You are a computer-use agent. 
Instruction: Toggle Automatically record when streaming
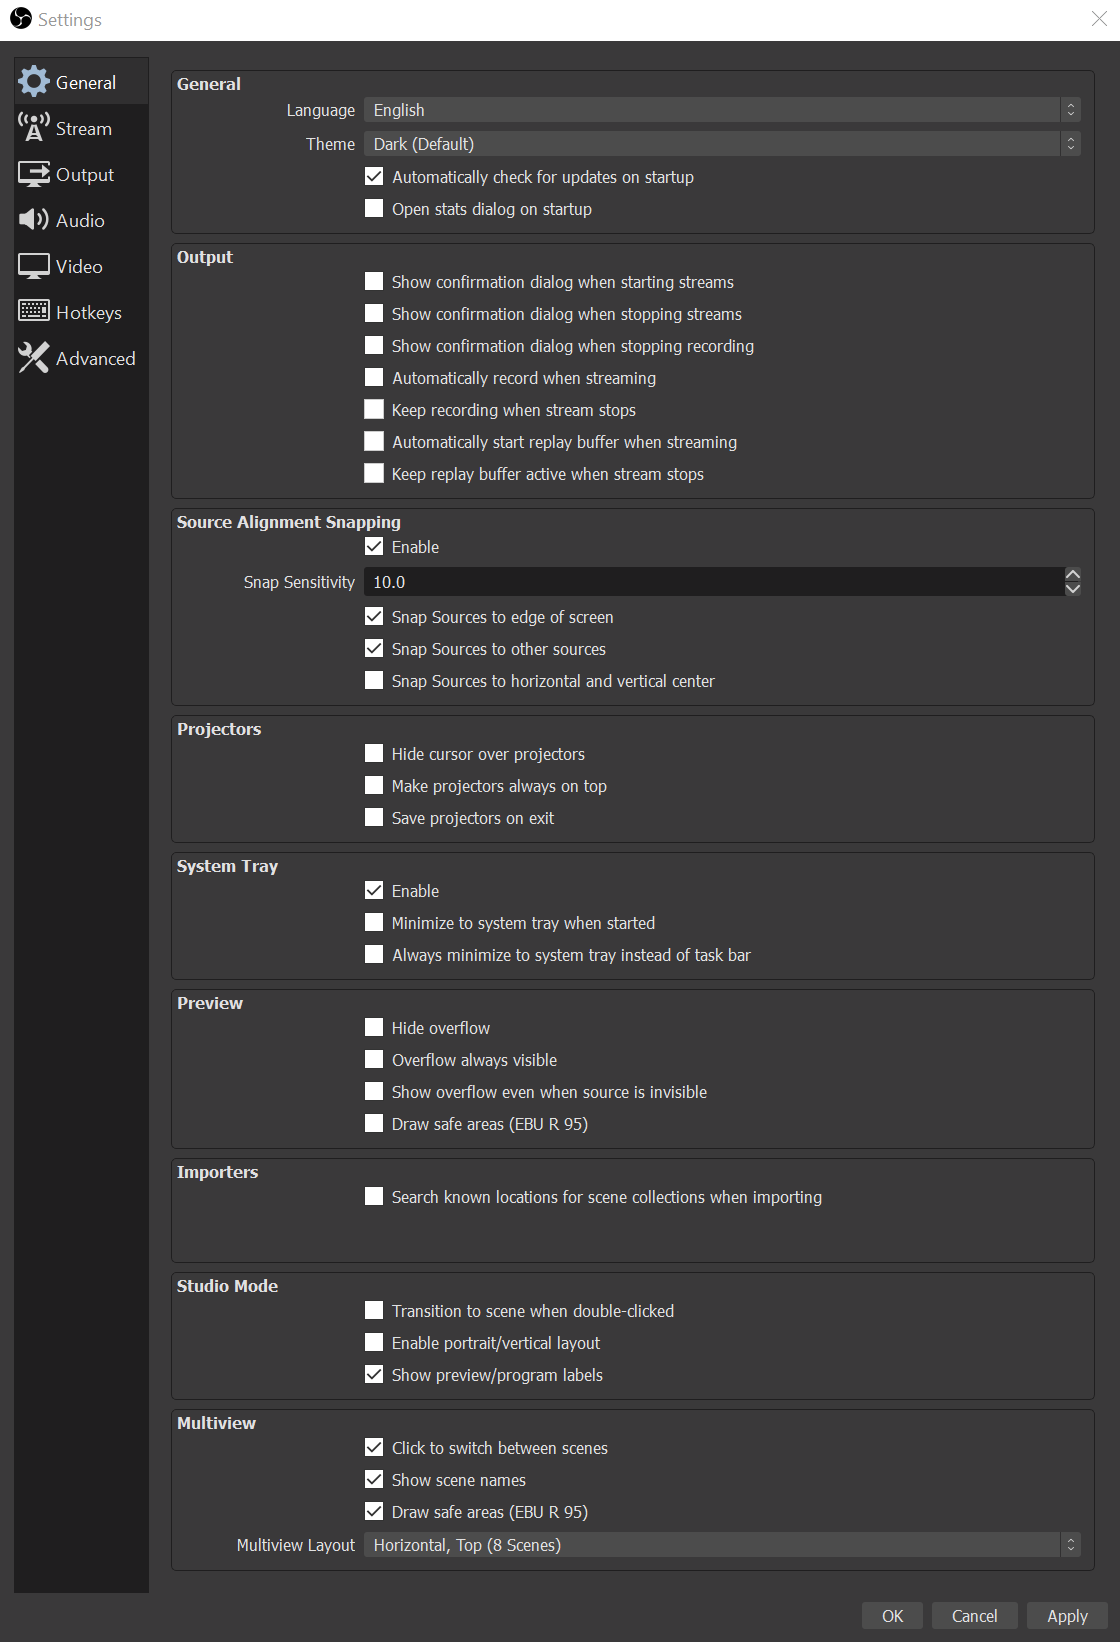(374, 377)
